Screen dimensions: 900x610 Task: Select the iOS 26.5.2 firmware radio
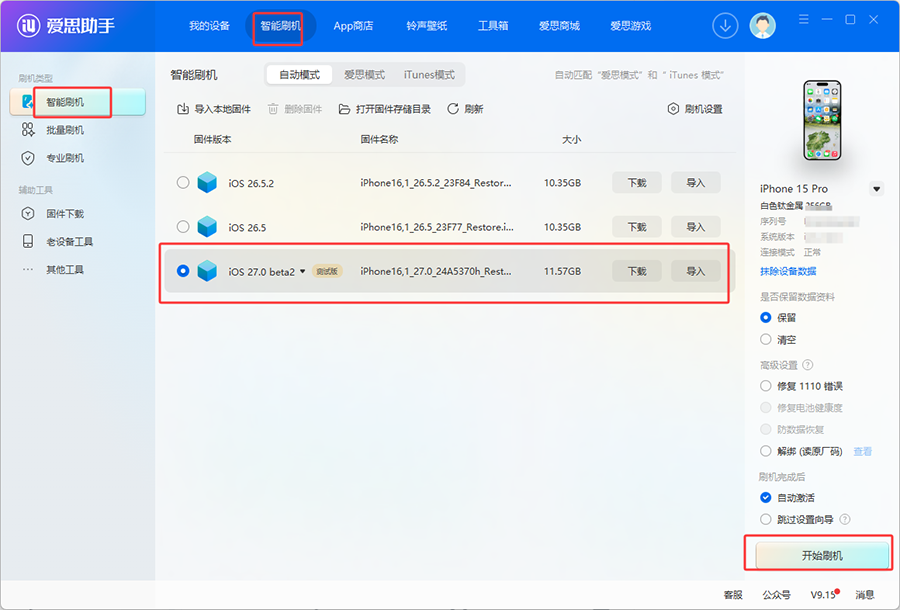183,182
